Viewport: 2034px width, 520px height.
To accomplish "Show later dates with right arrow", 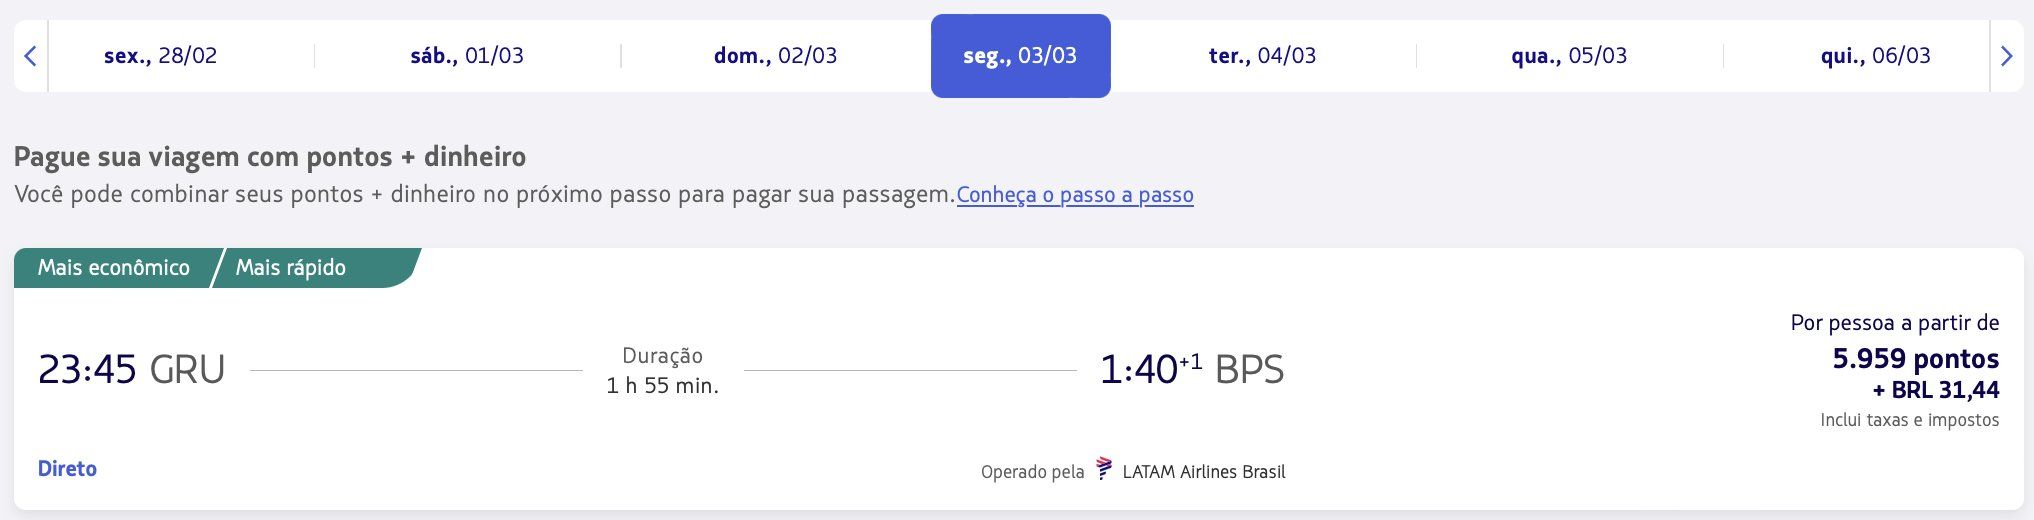I will [x=2006, y=56].
